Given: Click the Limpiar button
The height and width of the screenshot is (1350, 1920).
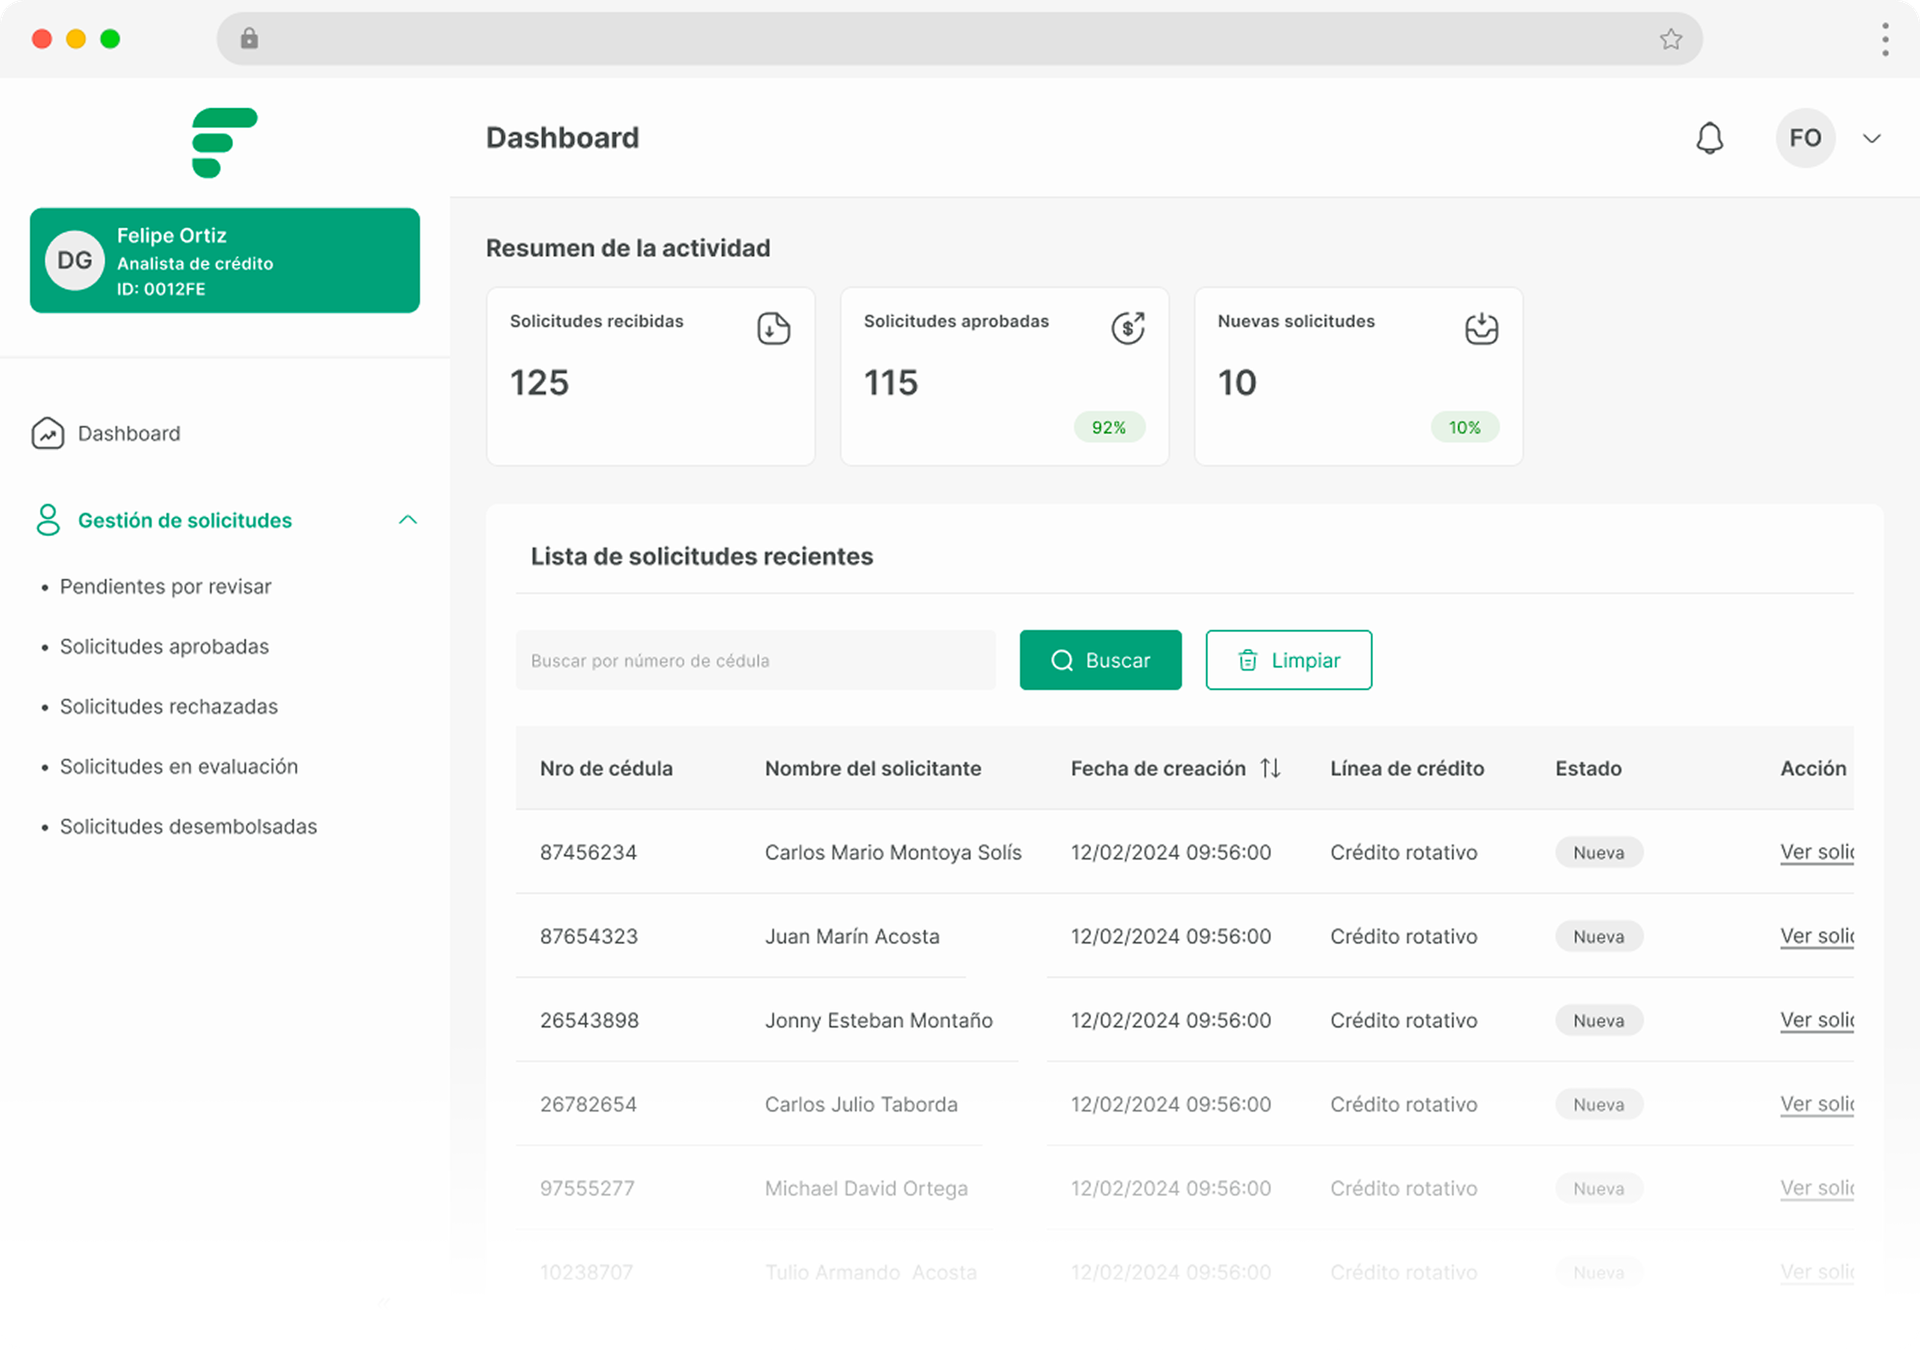Looking at the screenshot, I should pyautogui.click(x=1288, y=660).
